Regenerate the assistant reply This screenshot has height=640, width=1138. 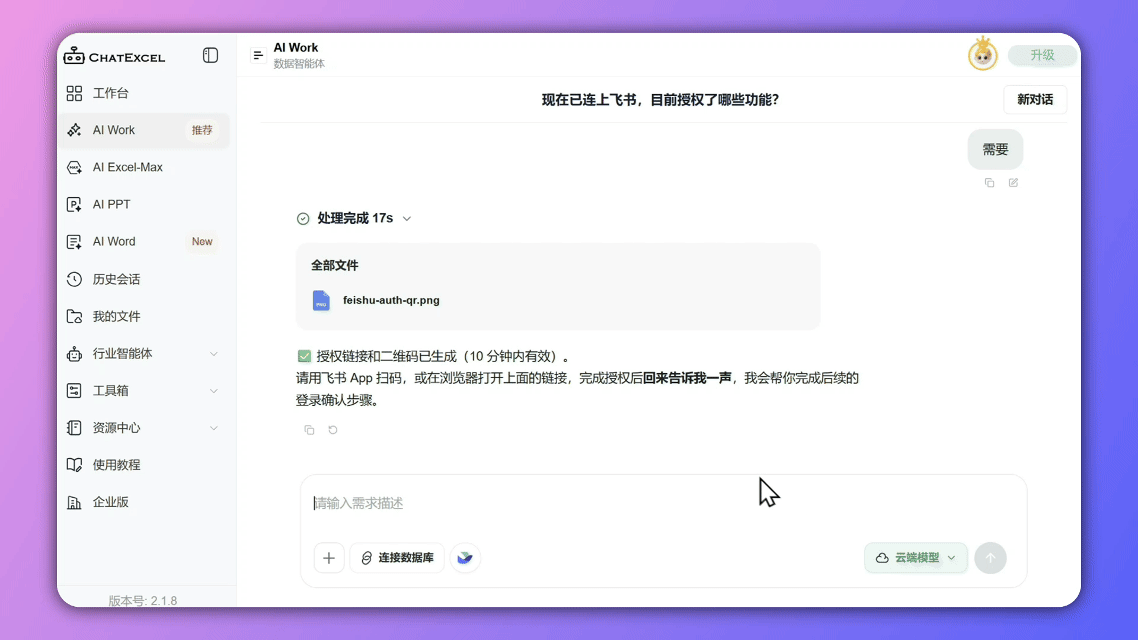[x=333, y=430]
